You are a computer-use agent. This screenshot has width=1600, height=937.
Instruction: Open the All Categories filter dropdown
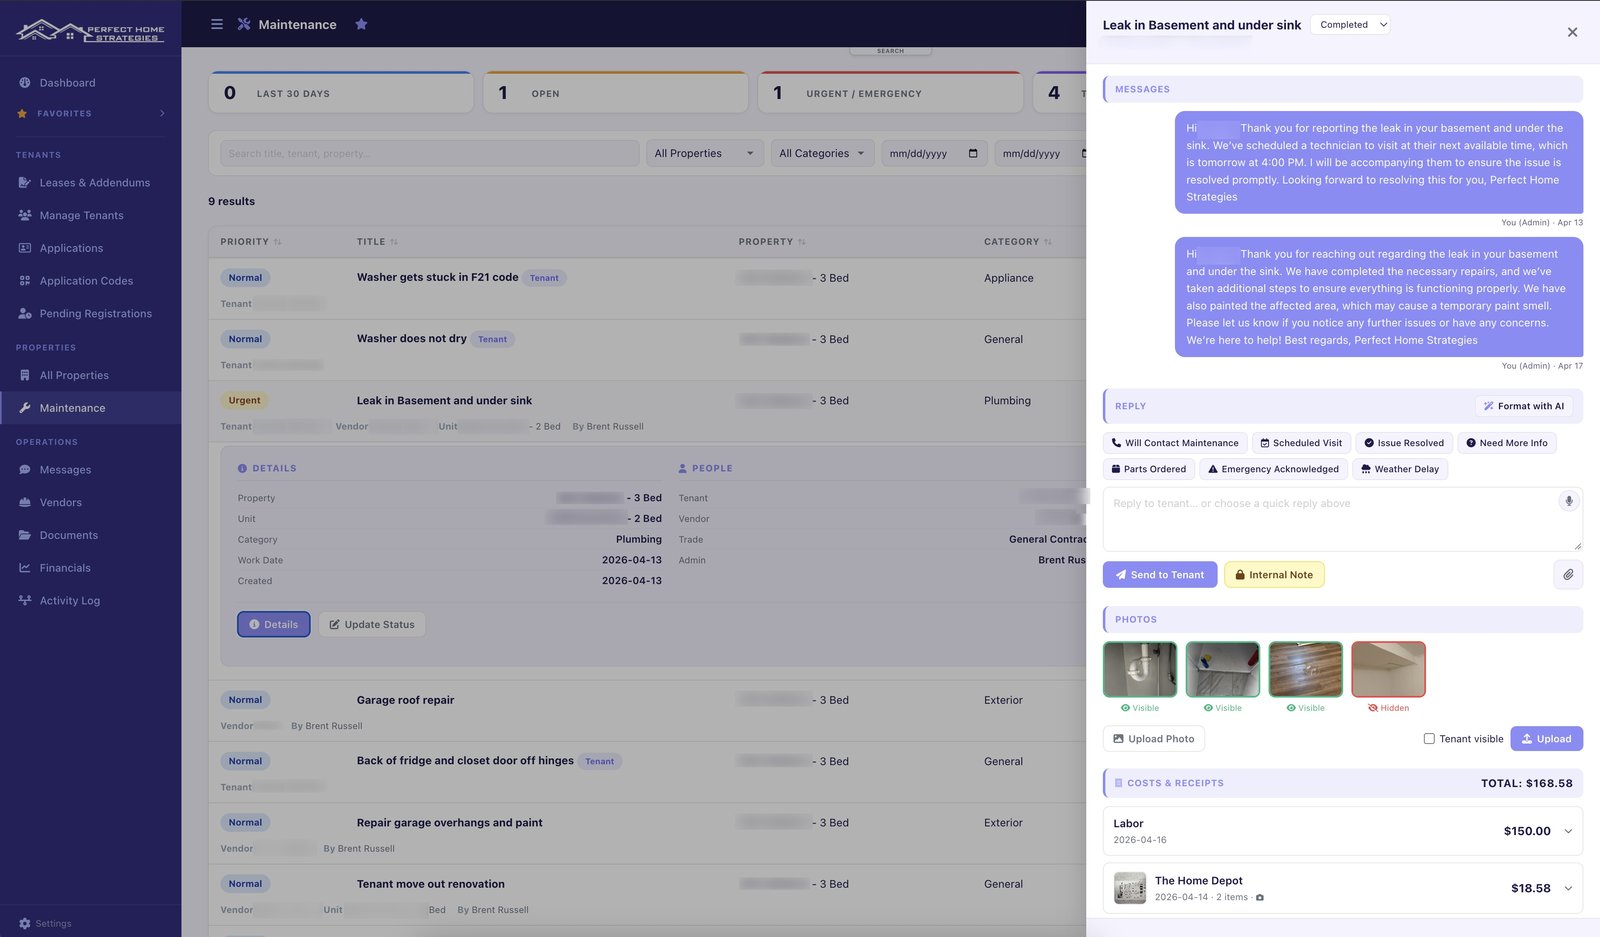822,153
